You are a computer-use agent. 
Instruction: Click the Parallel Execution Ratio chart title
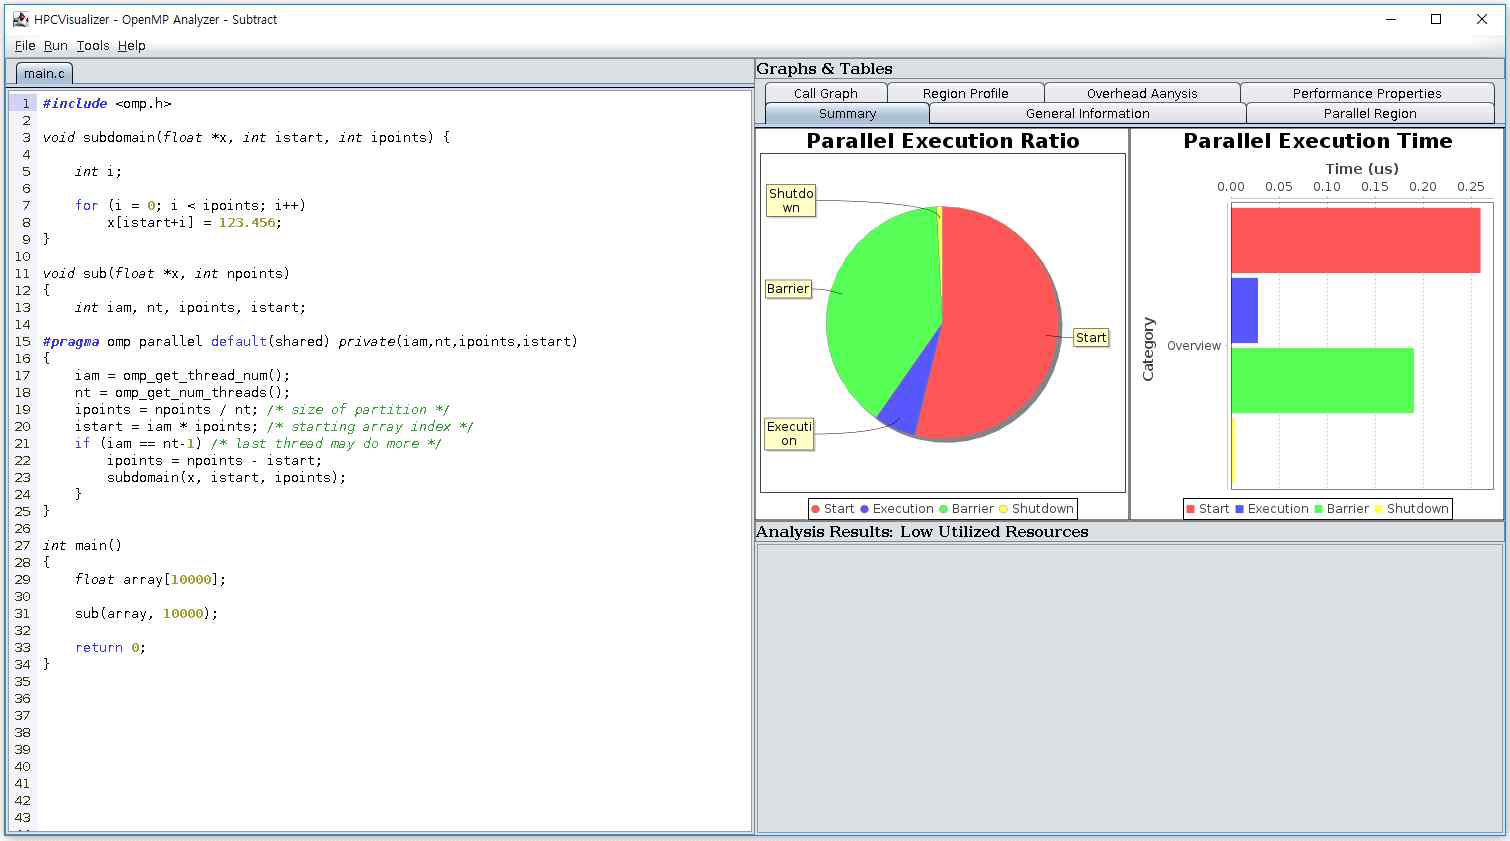tap(943, 141)
